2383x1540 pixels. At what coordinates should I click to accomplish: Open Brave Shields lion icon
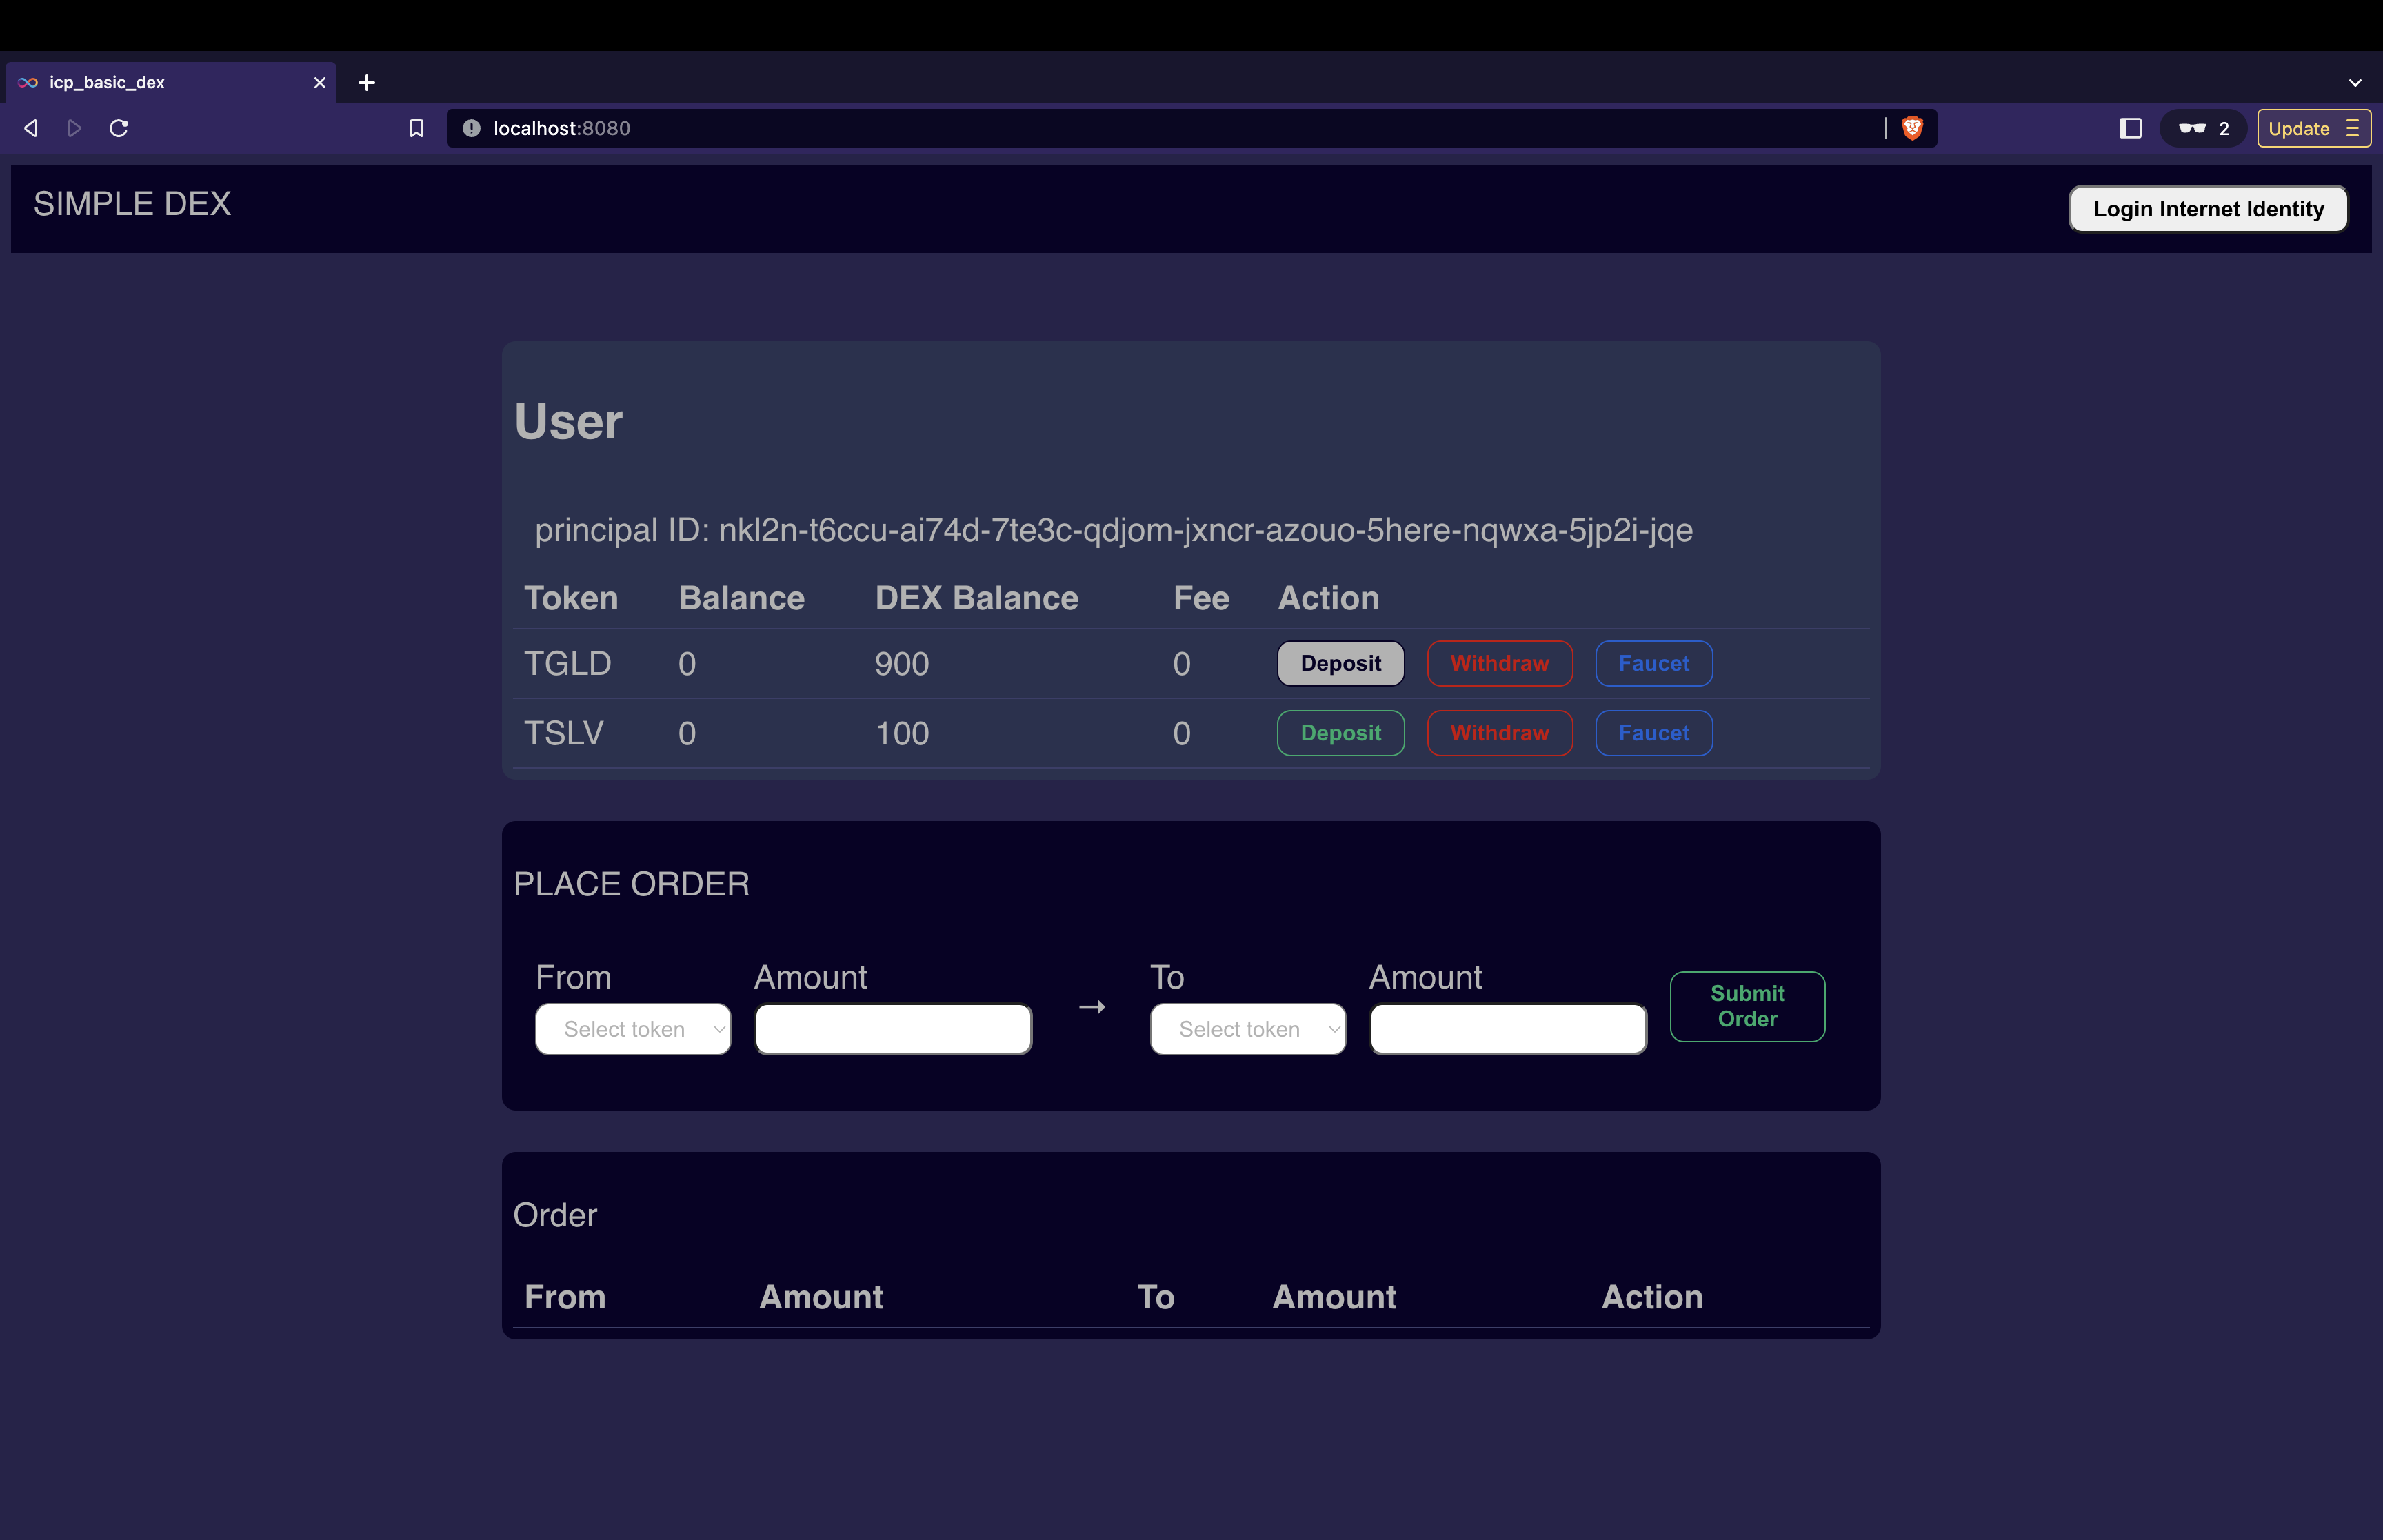click(1912, 128)
